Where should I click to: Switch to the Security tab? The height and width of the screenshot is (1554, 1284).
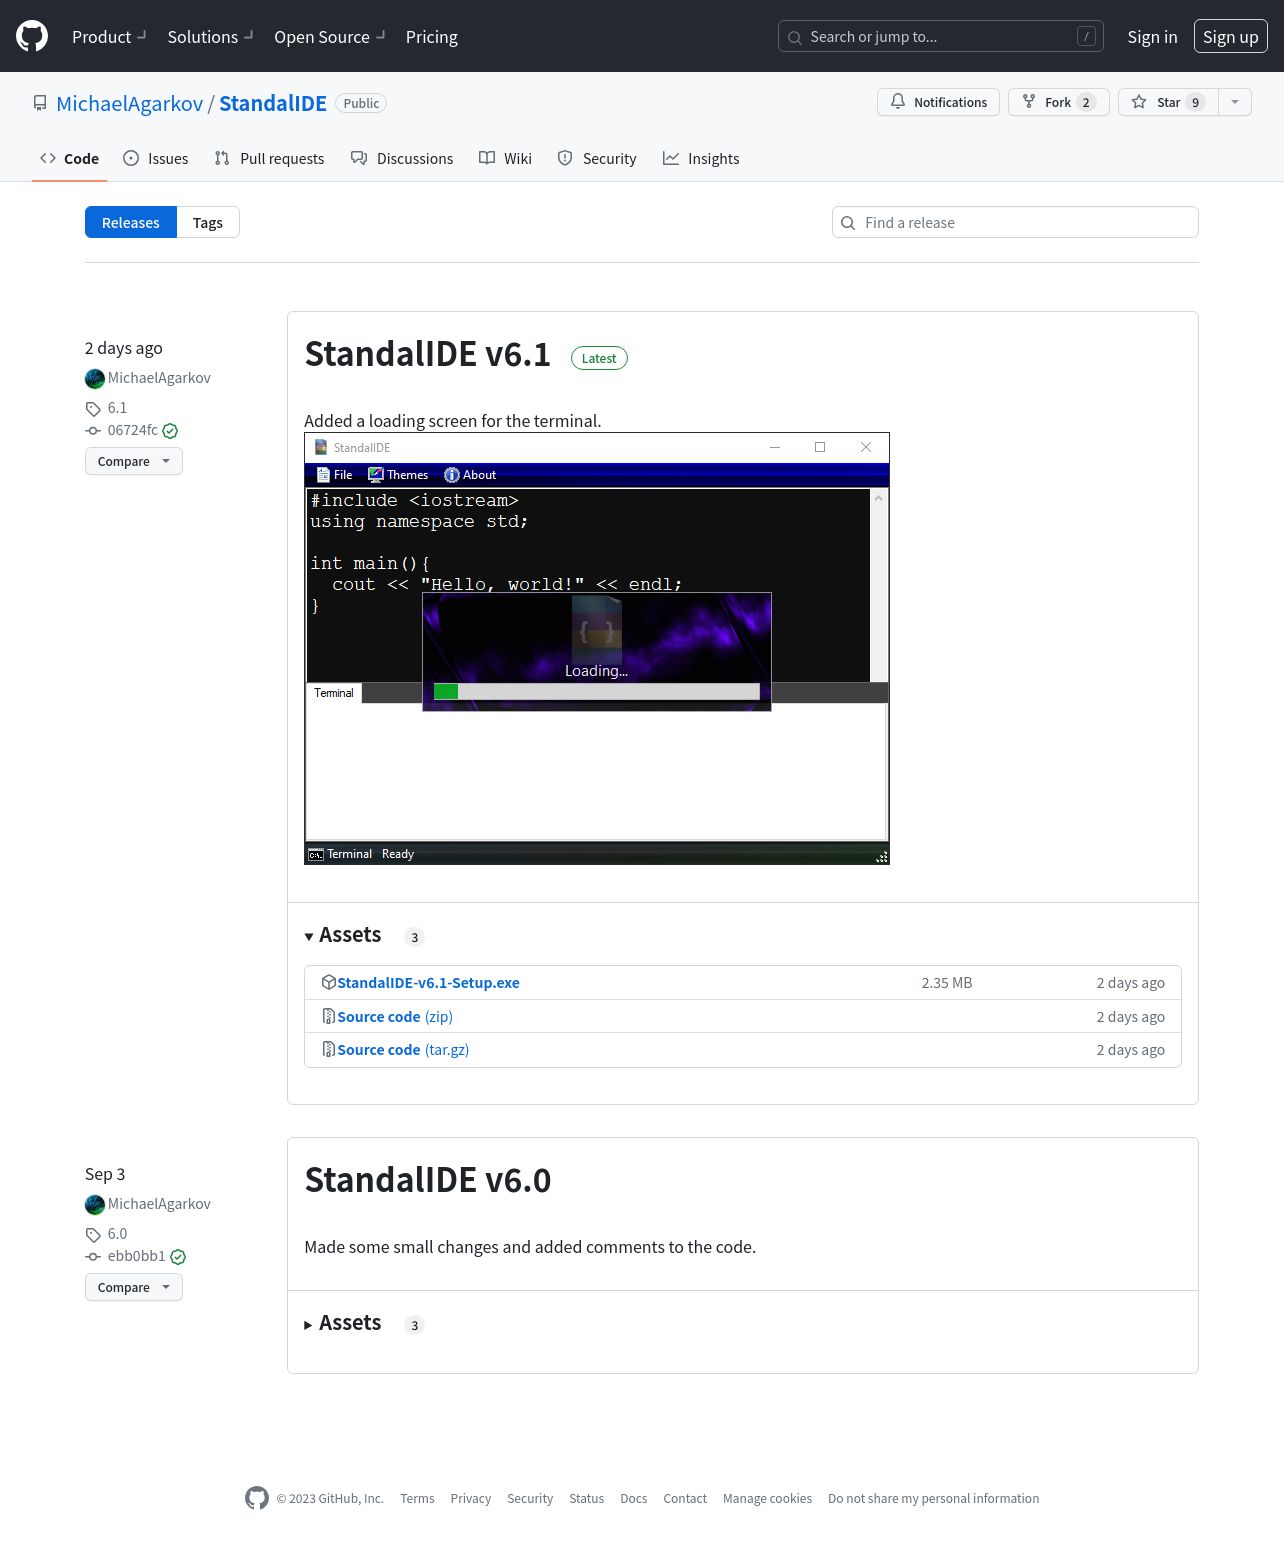click(x=597, y=158)
